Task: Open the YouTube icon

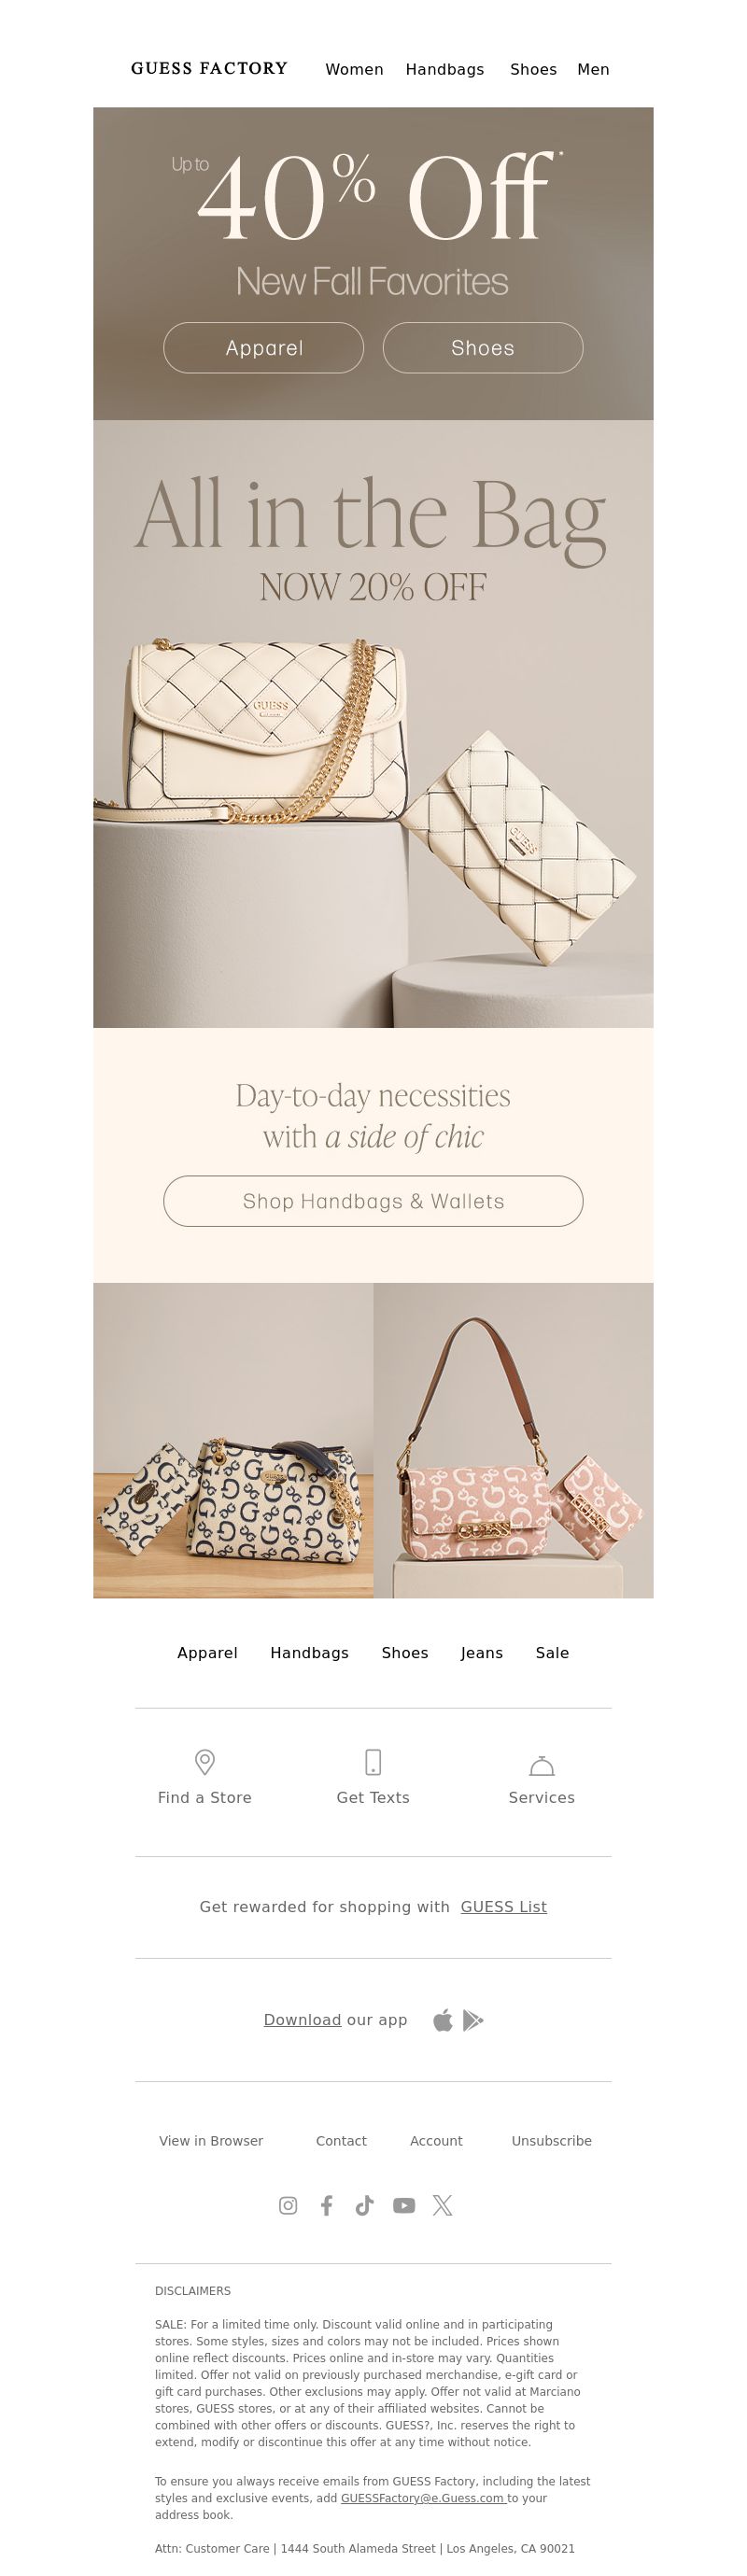Action: 404,2205
